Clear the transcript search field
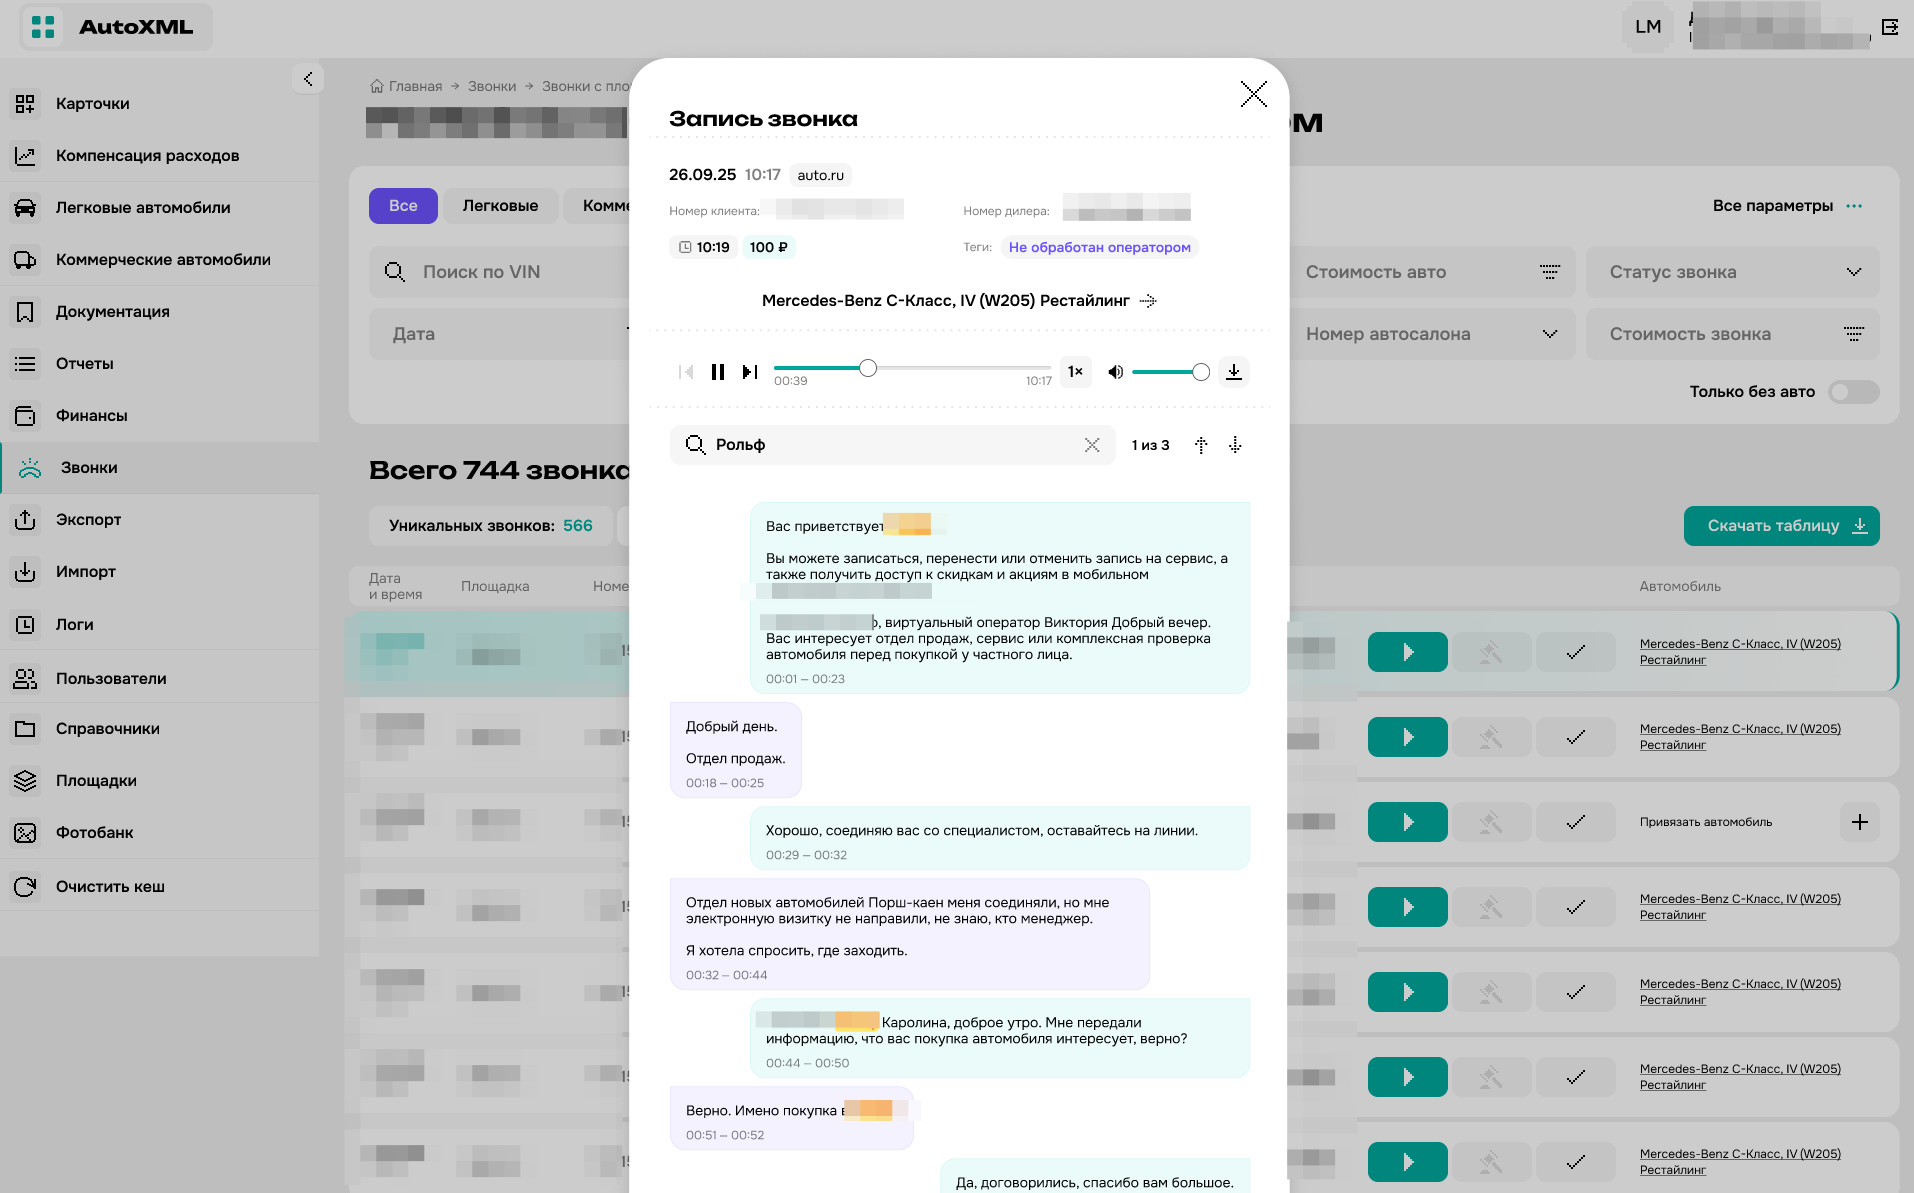Screen dimensions: 1914x1193 click(1092, 445)
